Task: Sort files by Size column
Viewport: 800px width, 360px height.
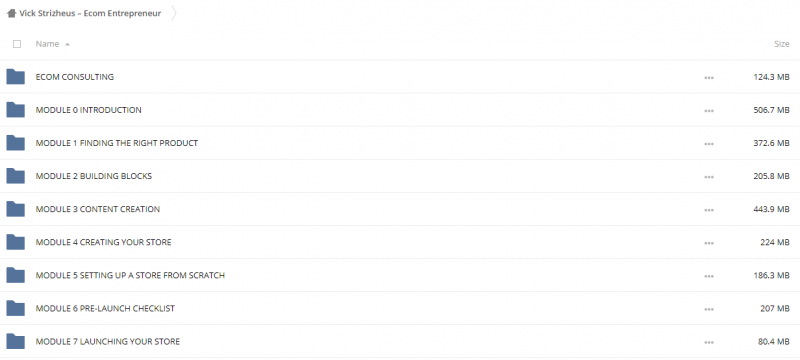Action: pos(782,44)
